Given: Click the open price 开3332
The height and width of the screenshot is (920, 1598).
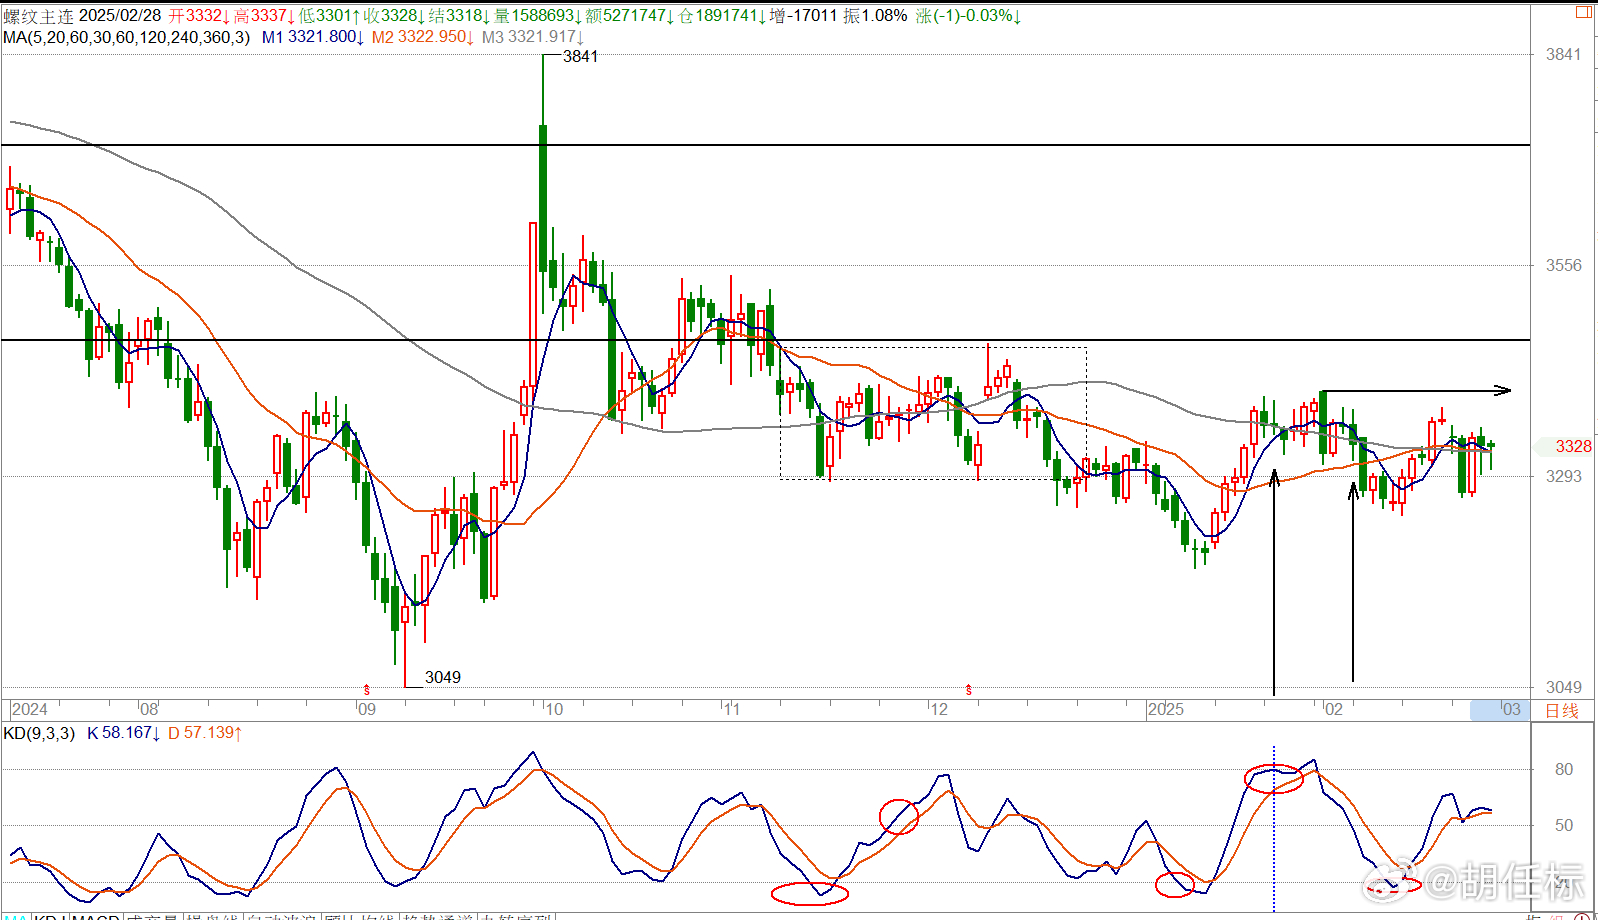Looking at the screenshot, I should coord(199,16).
